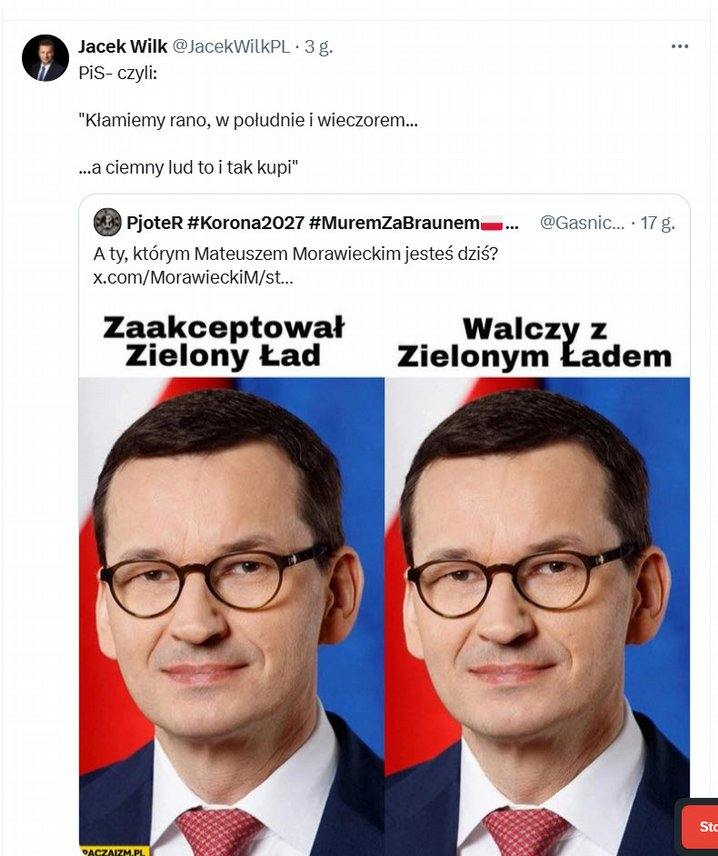Open the three-dot more options menu

[680, 46]
